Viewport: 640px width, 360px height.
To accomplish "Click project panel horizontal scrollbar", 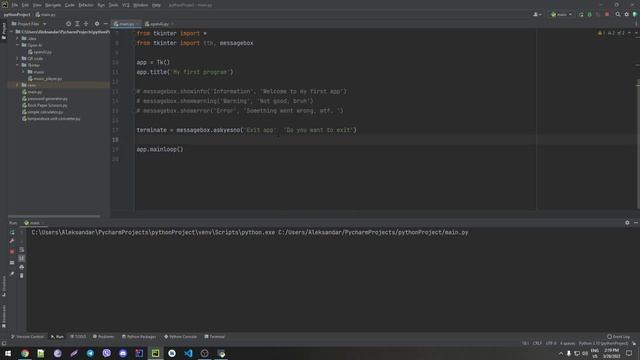I will click(54, 216).
